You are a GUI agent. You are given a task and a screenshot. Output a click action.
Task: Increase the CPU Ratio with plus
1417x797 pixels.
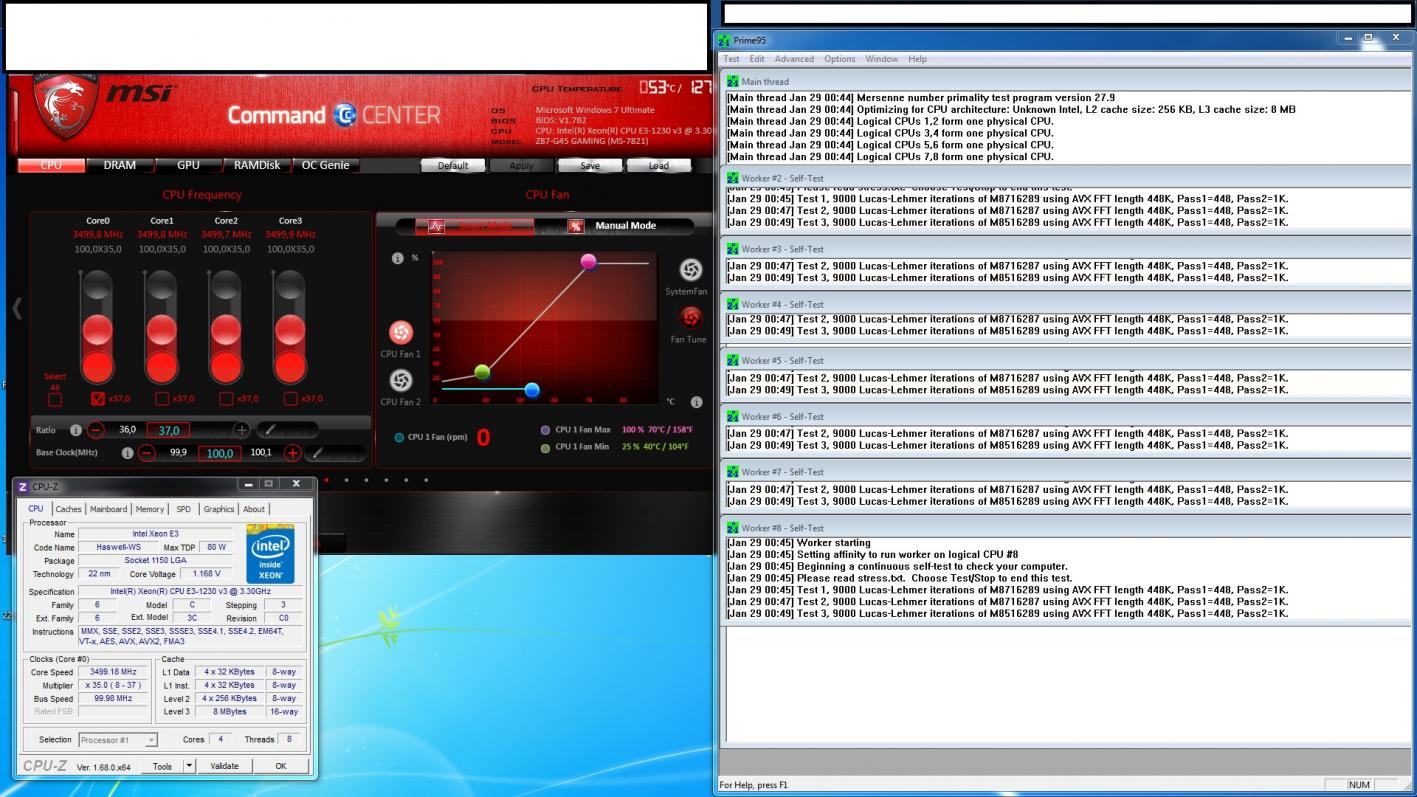coord(241,430)
